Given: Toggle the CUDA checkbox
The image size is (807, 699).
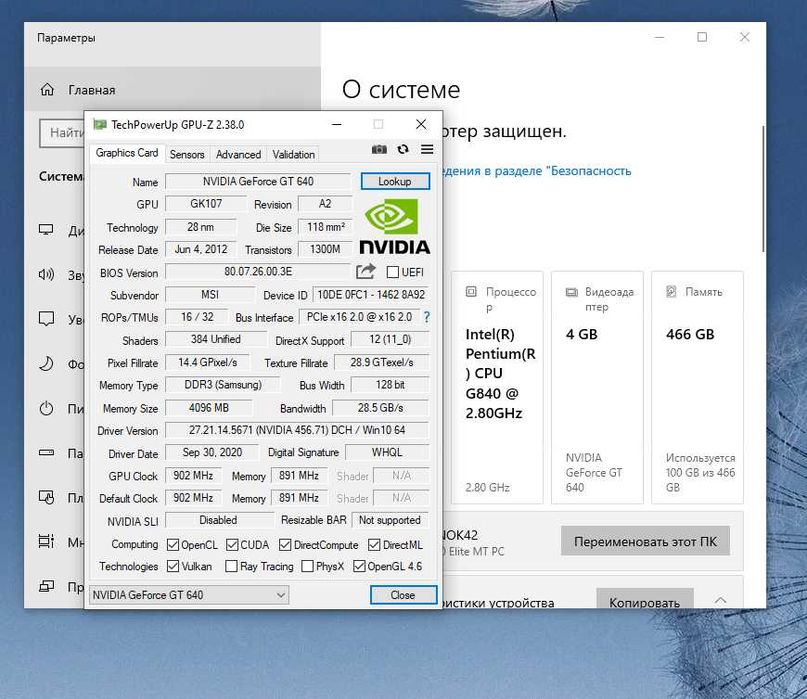Looking at the screenshot, I should coord(232,545).
